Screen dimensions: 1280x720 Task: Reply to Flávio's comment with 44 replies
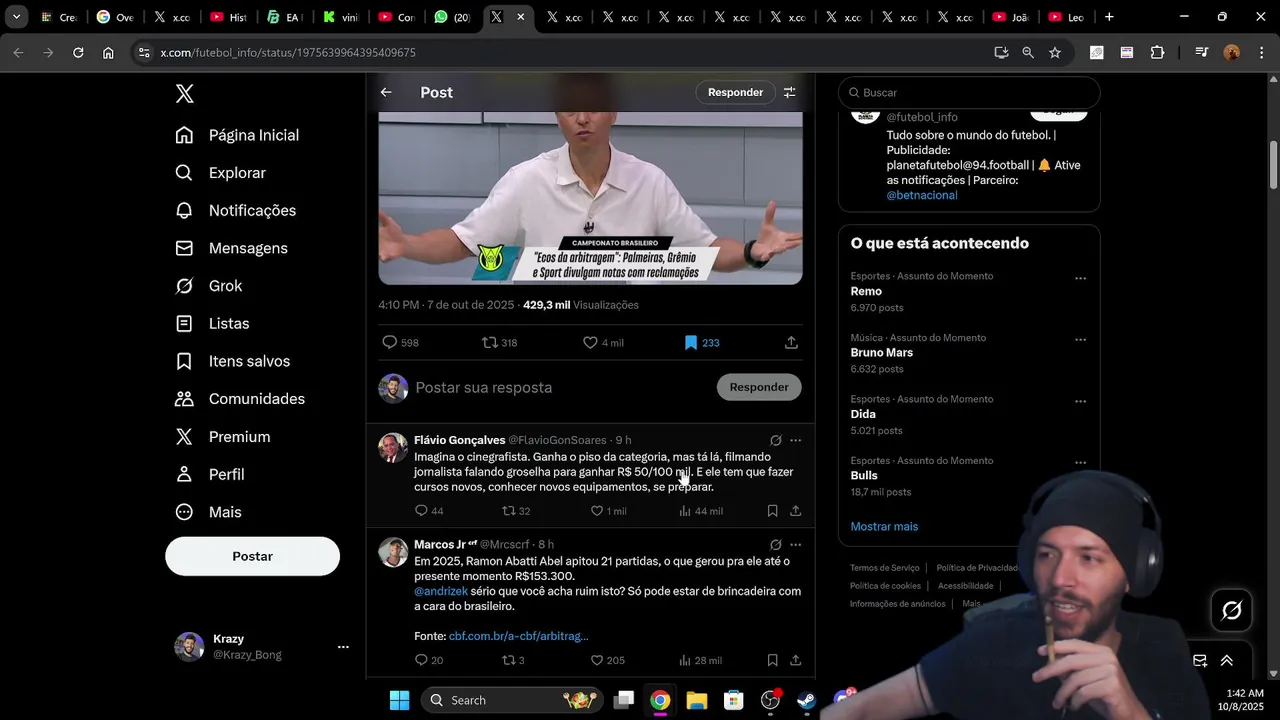421,511
